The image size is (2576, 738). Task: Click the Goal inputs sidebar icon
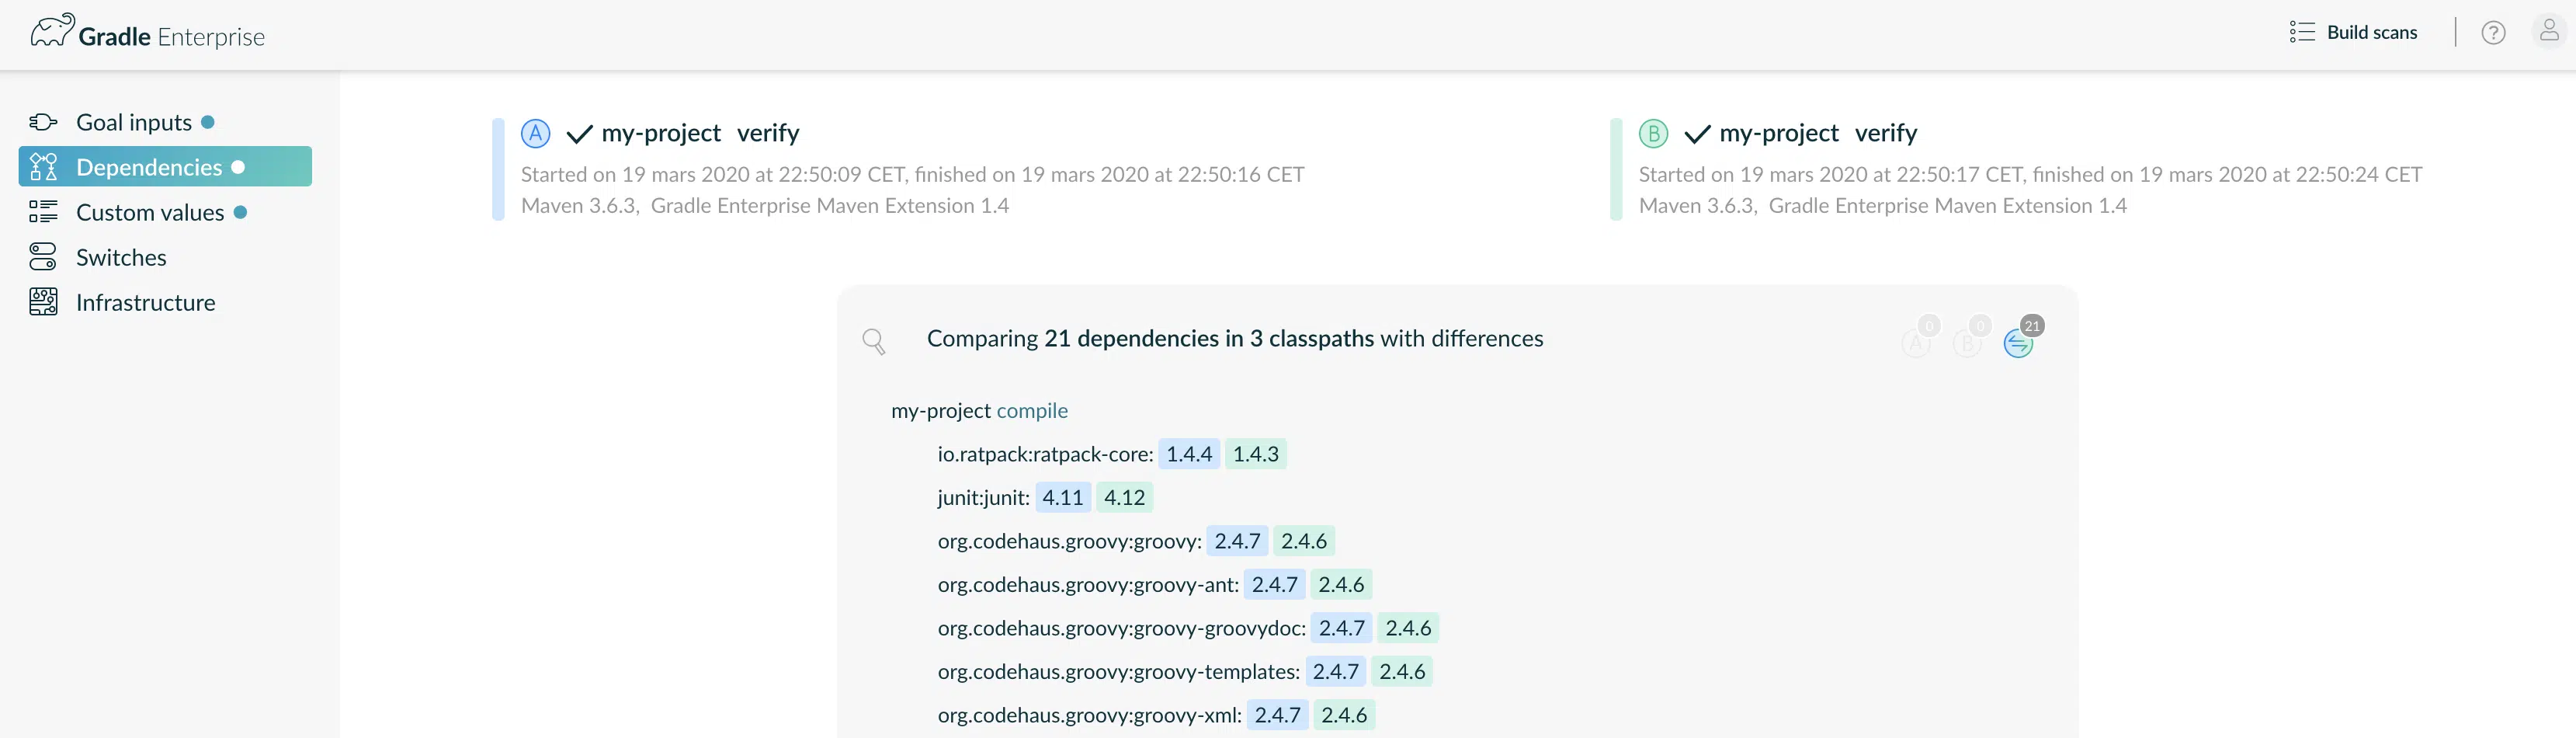(43, 122)
